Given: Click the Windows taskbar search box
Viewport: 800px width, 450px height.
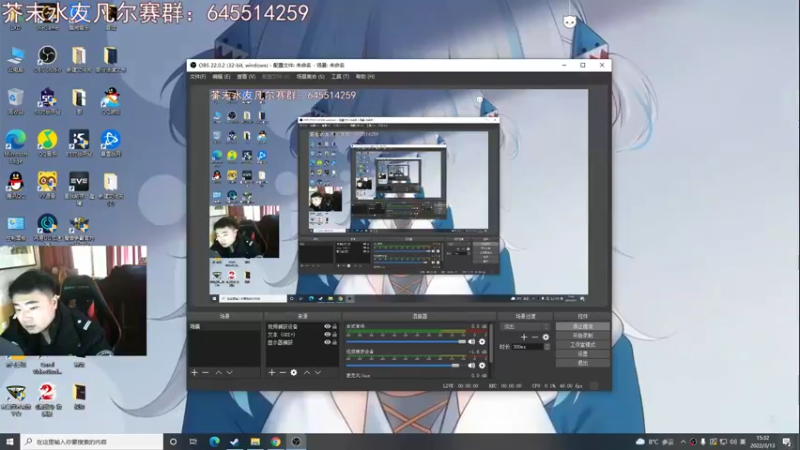Looking at the screenshot, I should (92, 441).
